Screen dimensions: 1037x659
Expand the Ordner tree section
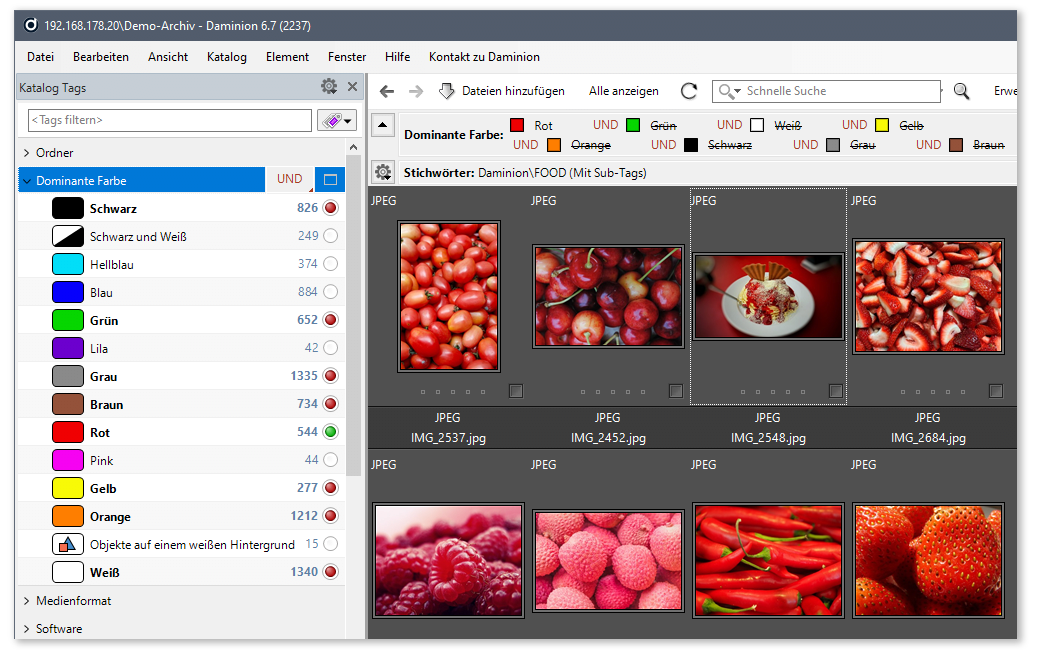click(x=26, y=153)
